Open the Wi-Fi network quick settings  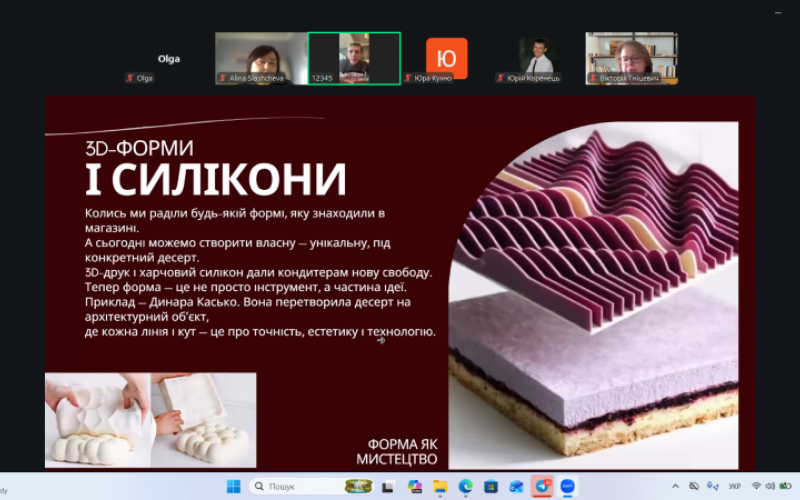tap(757, 487)
